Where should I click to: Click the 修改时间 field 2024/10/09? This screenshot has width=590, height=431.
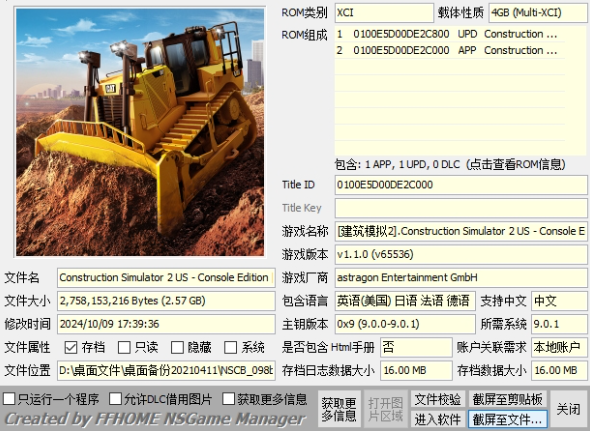tap(166, 324)
